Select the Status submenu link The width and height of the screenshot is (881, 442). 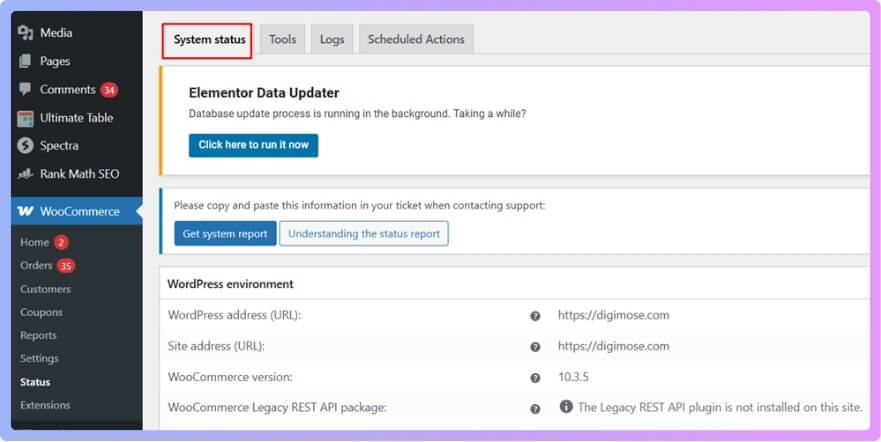tap(35, 382)
